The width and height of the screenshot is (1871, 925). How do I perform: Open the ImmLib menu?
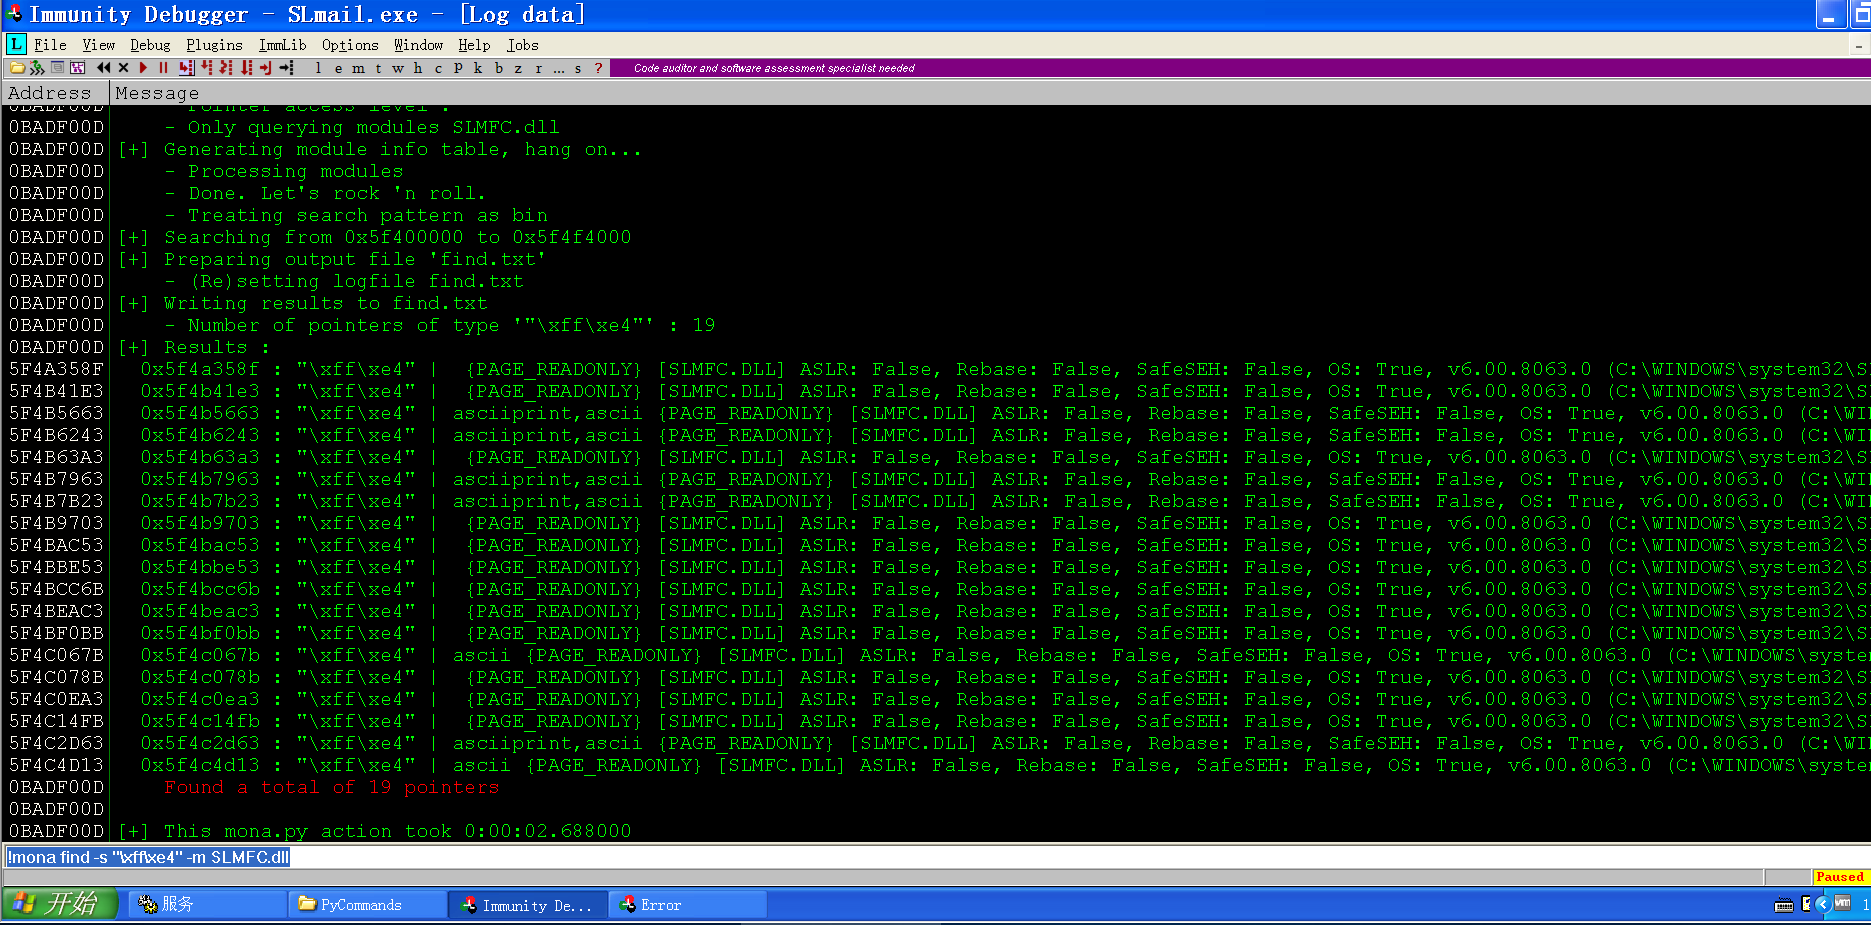(282, 45)
